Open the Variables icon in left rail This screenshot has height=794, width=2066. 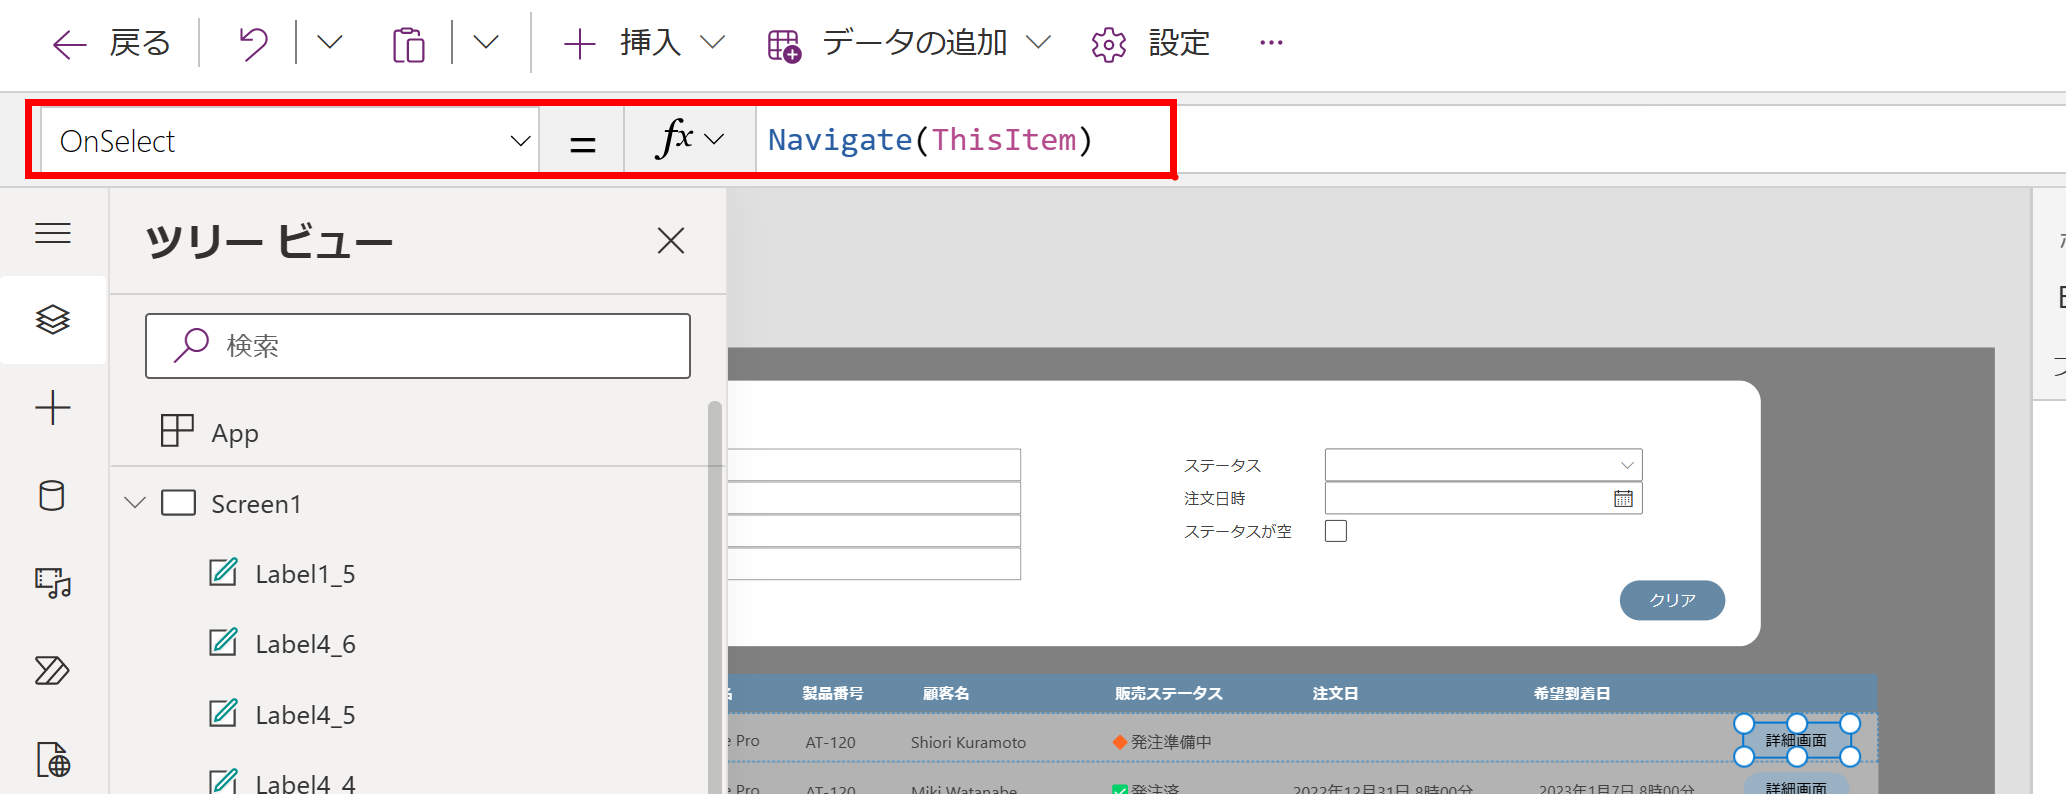(53, 760)
